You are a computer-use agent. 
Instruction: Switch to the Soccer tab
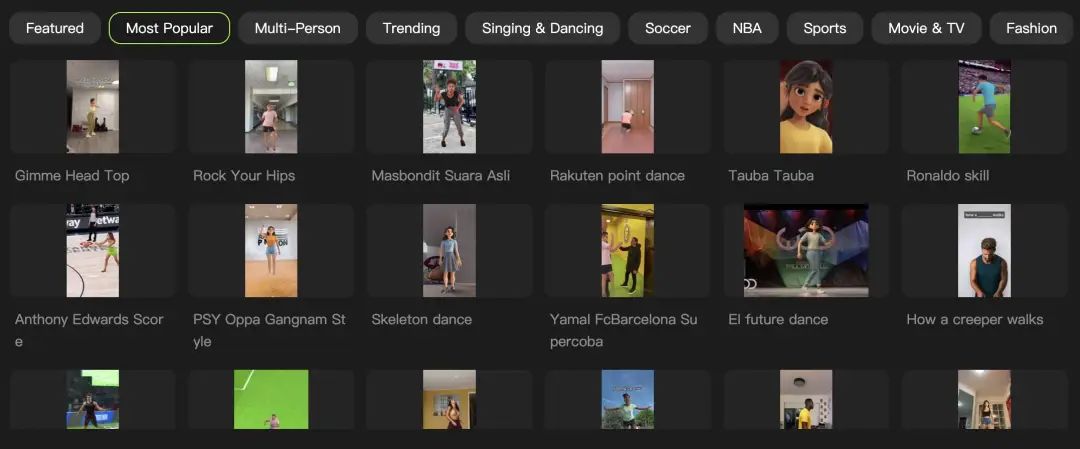click(667, 28)
